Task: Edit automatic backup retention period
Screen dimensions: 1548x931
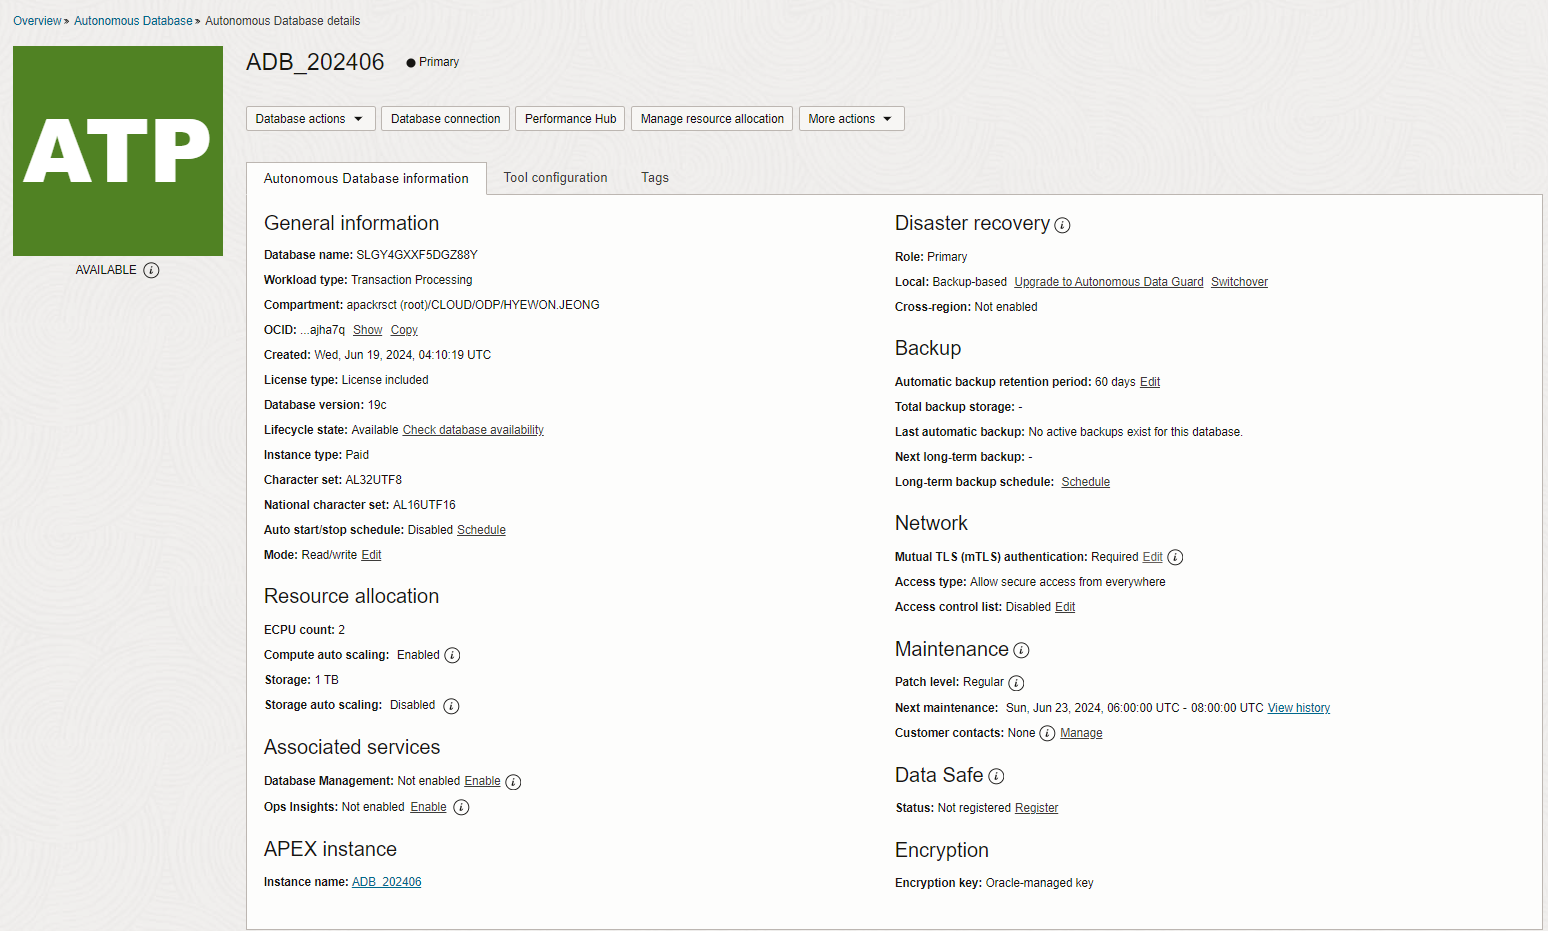Action: [x=1150, y=382]
